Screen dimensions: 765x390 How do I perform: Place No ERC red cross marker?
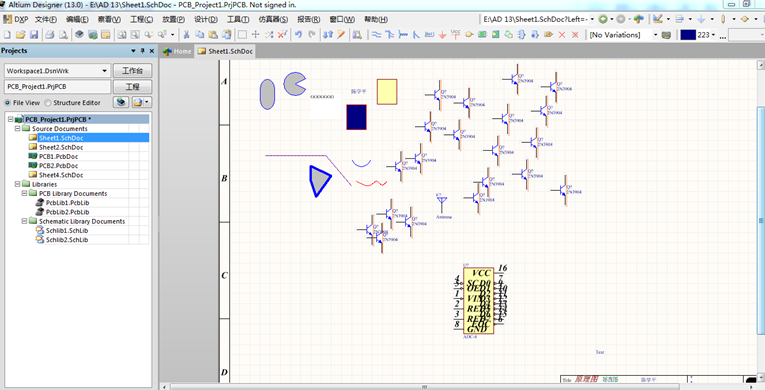point(562,35)
